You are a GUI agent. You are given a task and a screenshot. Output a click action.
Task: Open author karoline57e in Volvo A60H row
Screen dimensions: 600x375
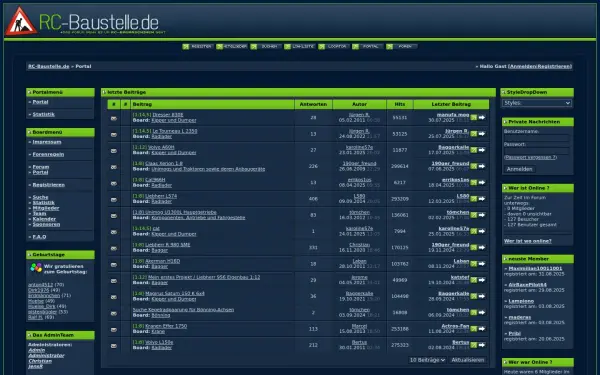coord(359,147)
